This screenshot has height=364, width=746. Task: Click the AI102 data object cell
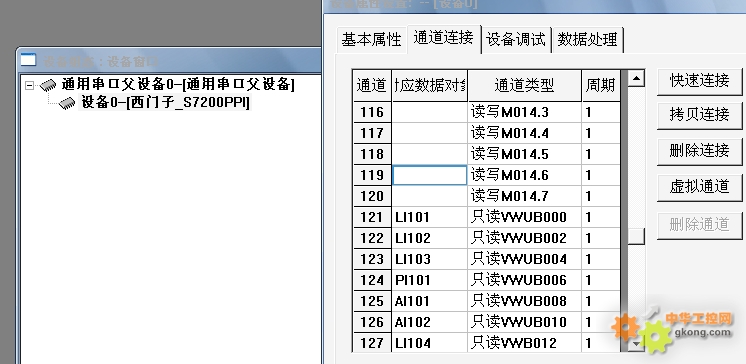430,322
